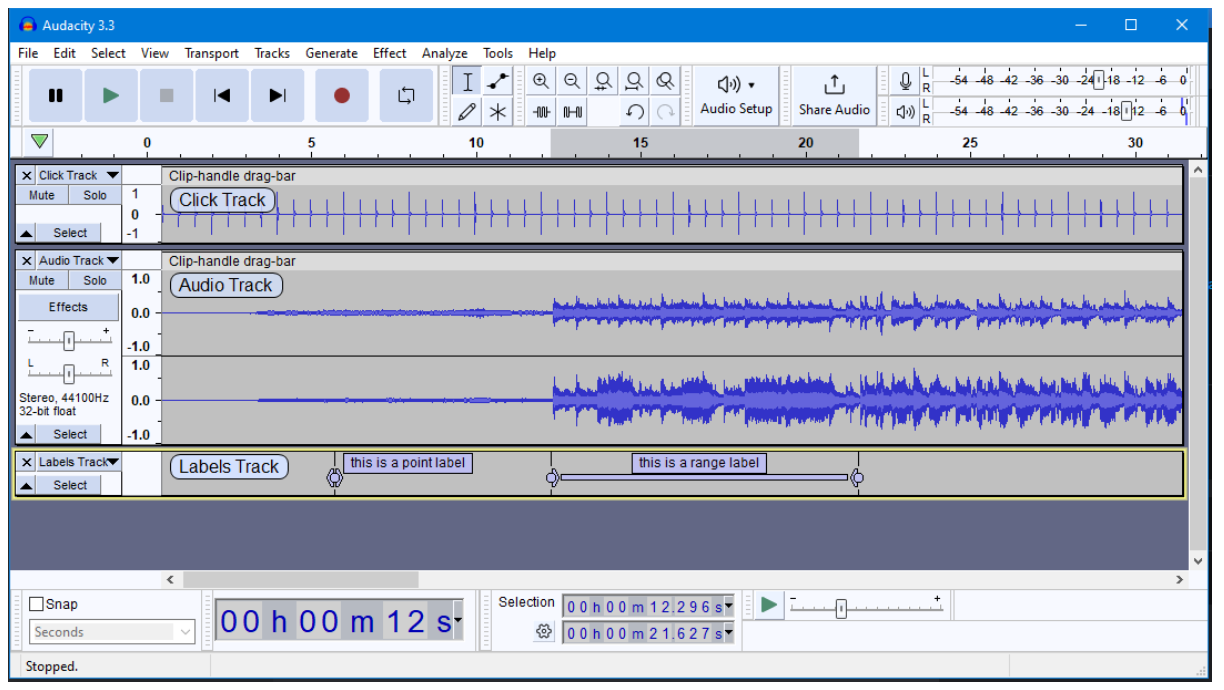This screenshot has height=690, width=1224.
Task: Open the Seconds snap-to dropdown
Action: coord(112,632)
